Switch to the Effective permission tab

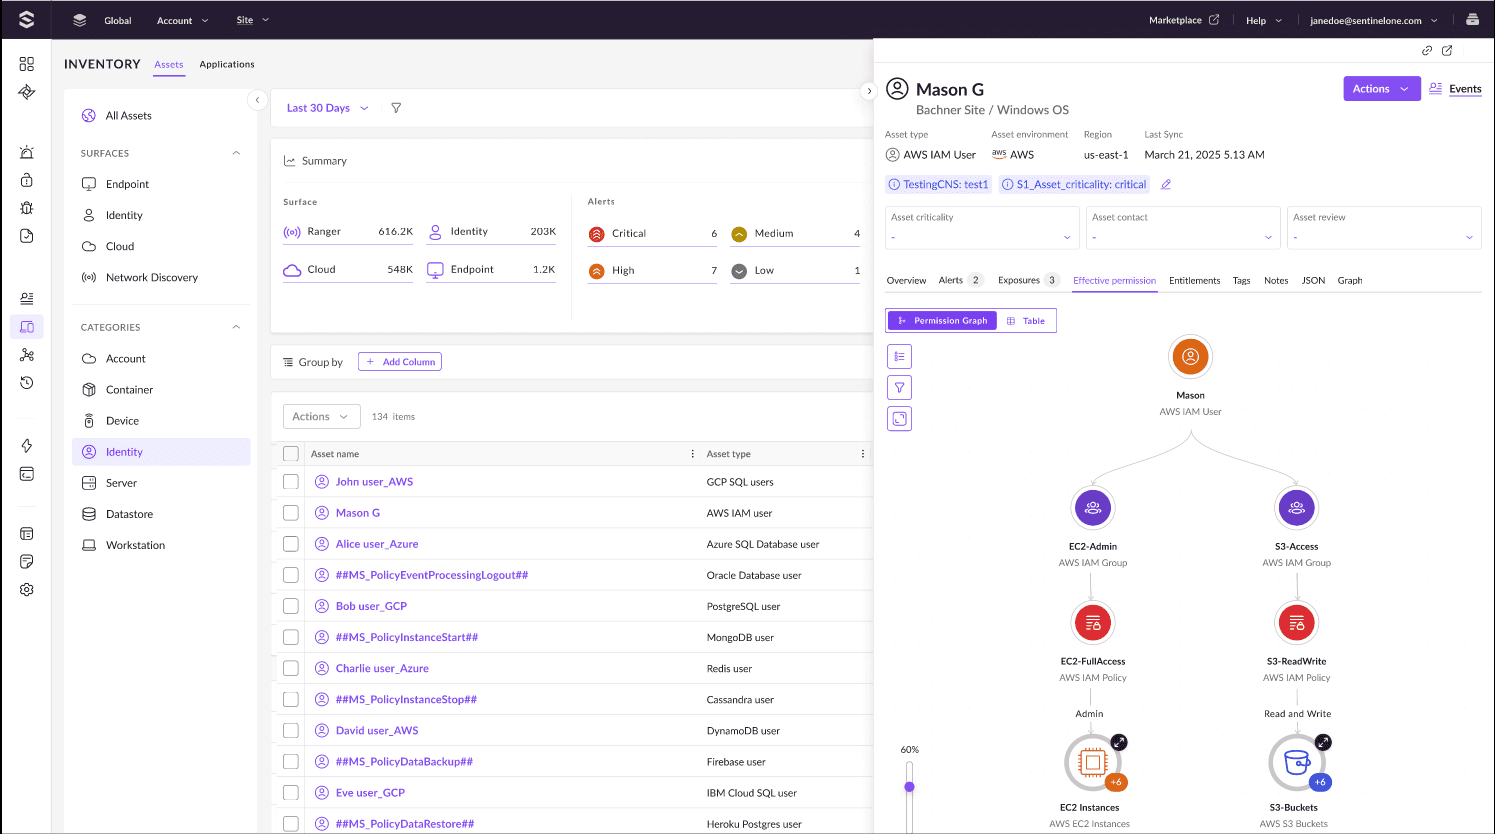pos(1114,281)
